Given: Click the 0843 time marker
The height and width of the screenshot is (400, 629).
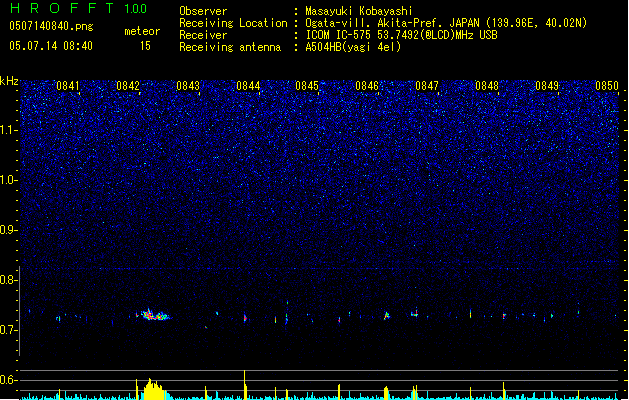Looking at the screenshot, I should click(188, 86).
